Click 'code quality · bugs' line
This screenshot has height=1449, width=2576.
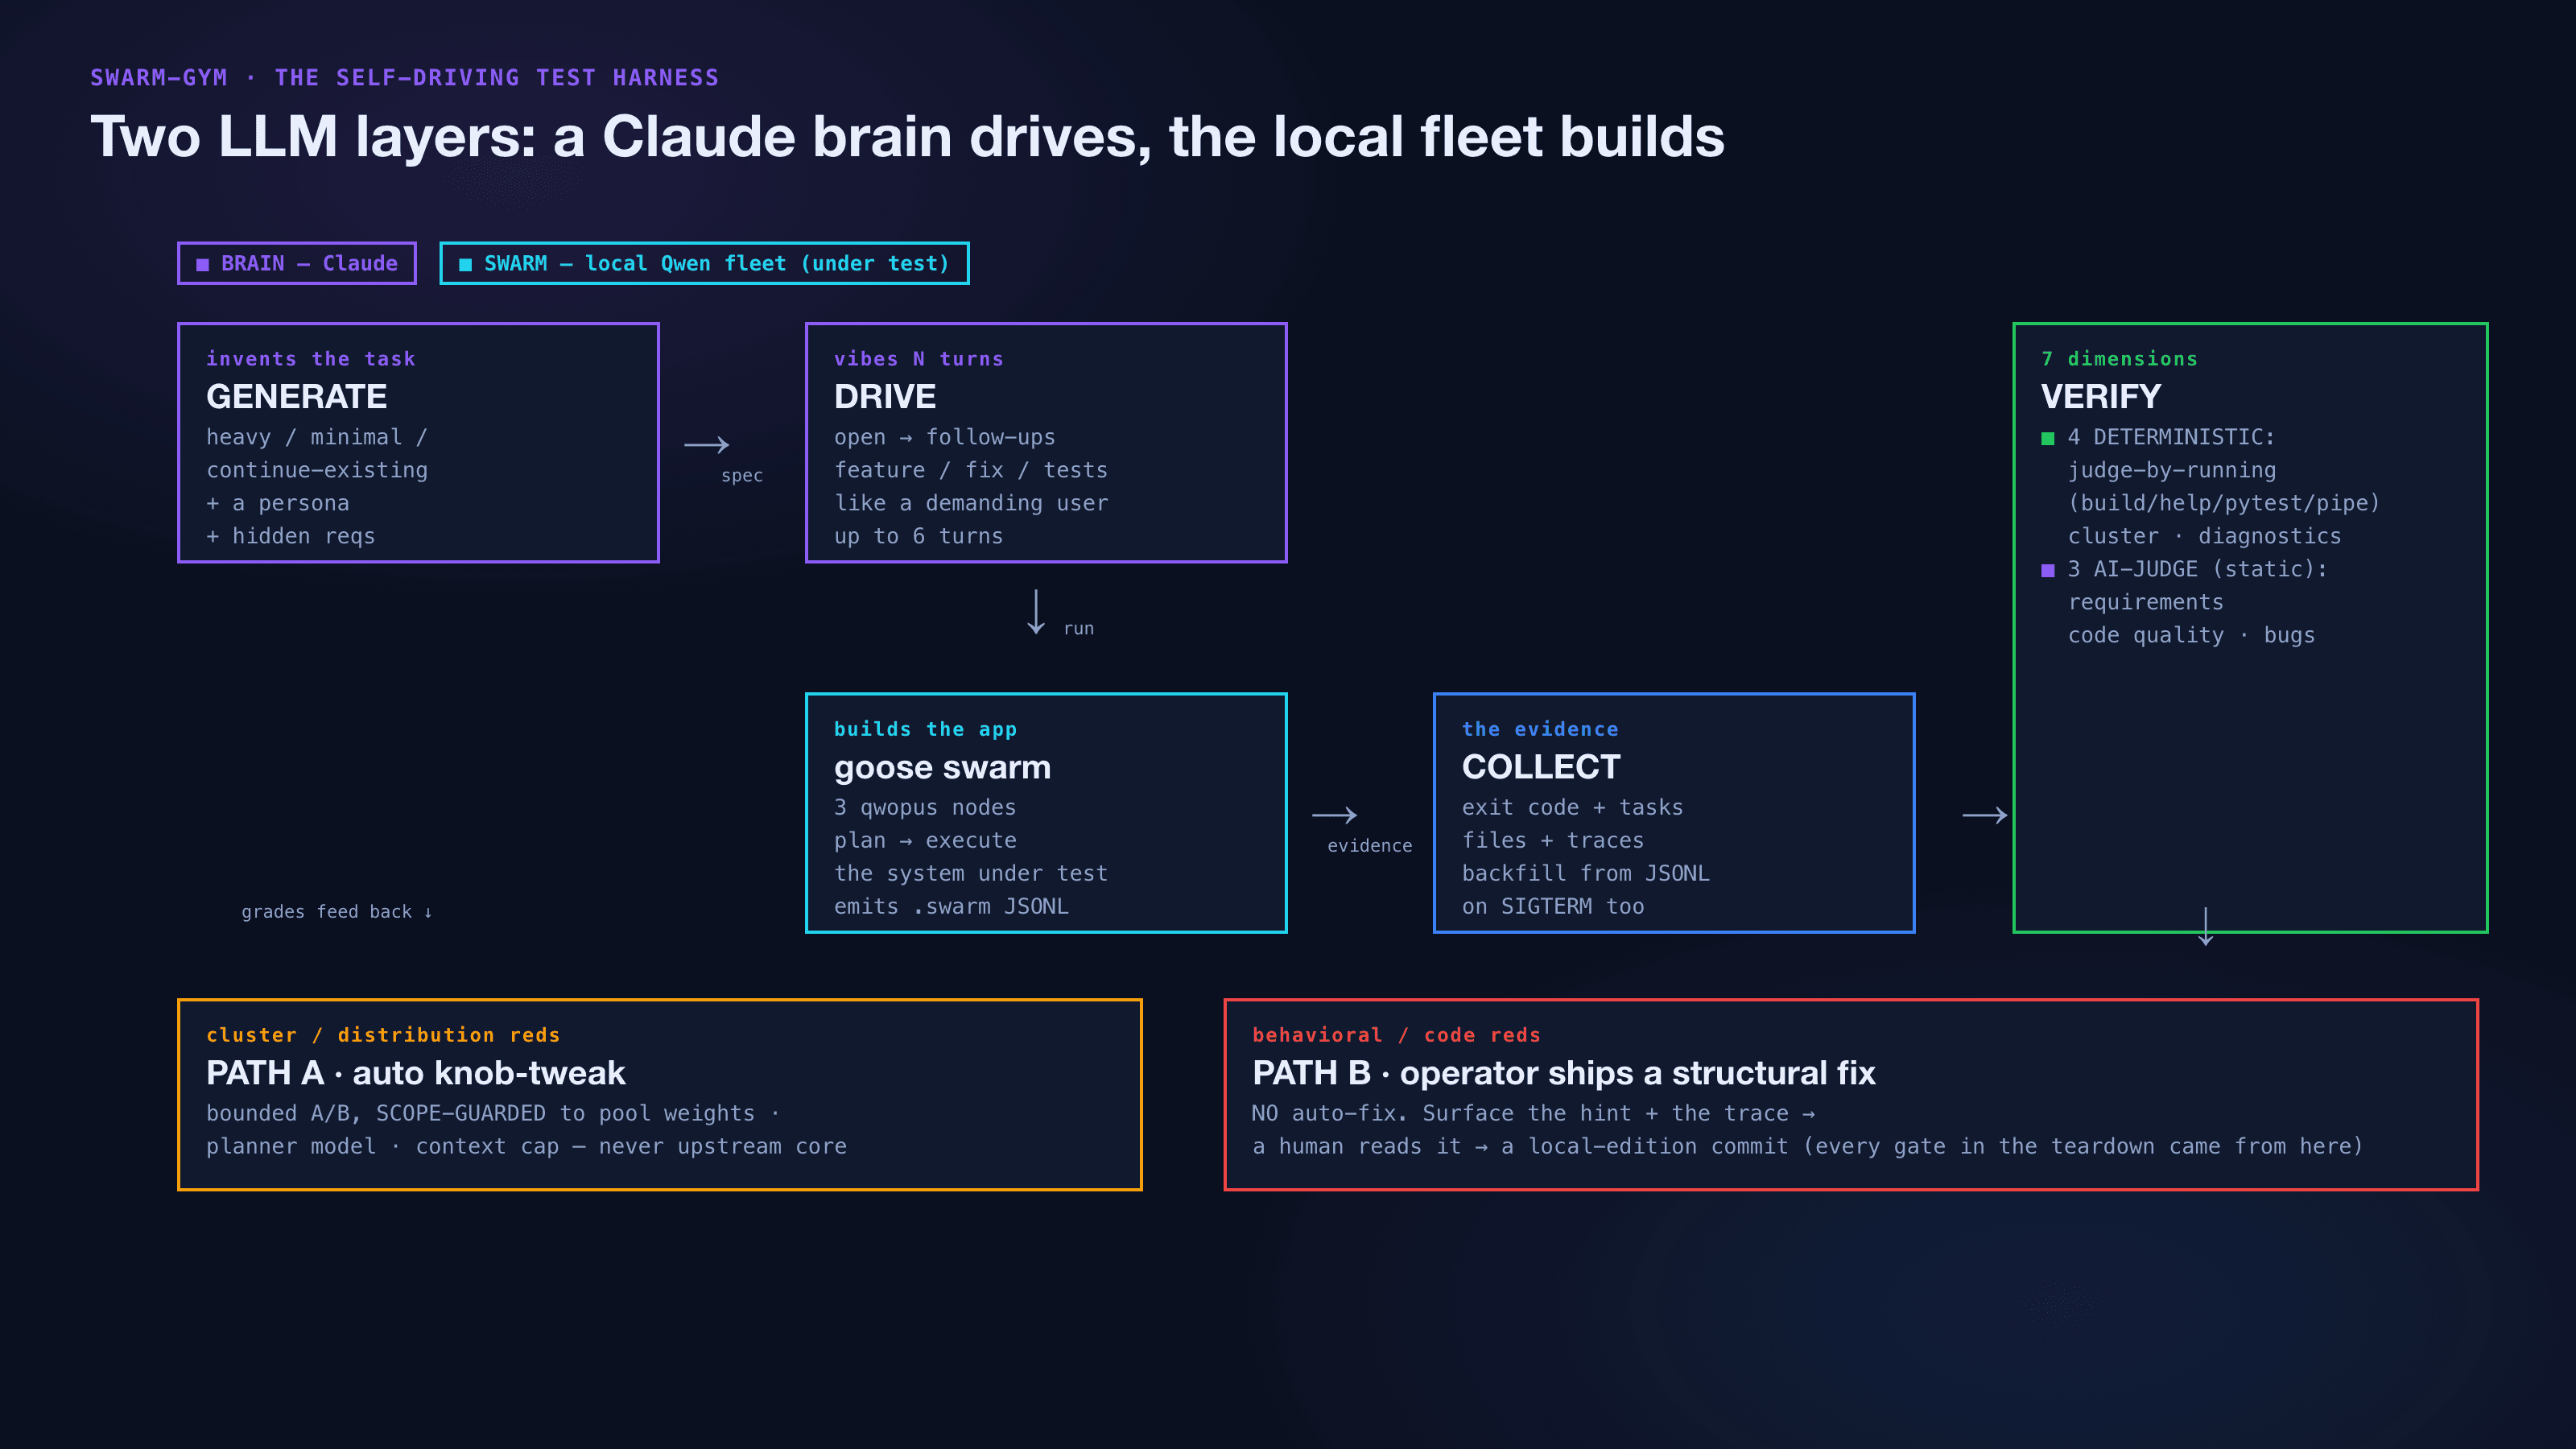click(2191, 636)
